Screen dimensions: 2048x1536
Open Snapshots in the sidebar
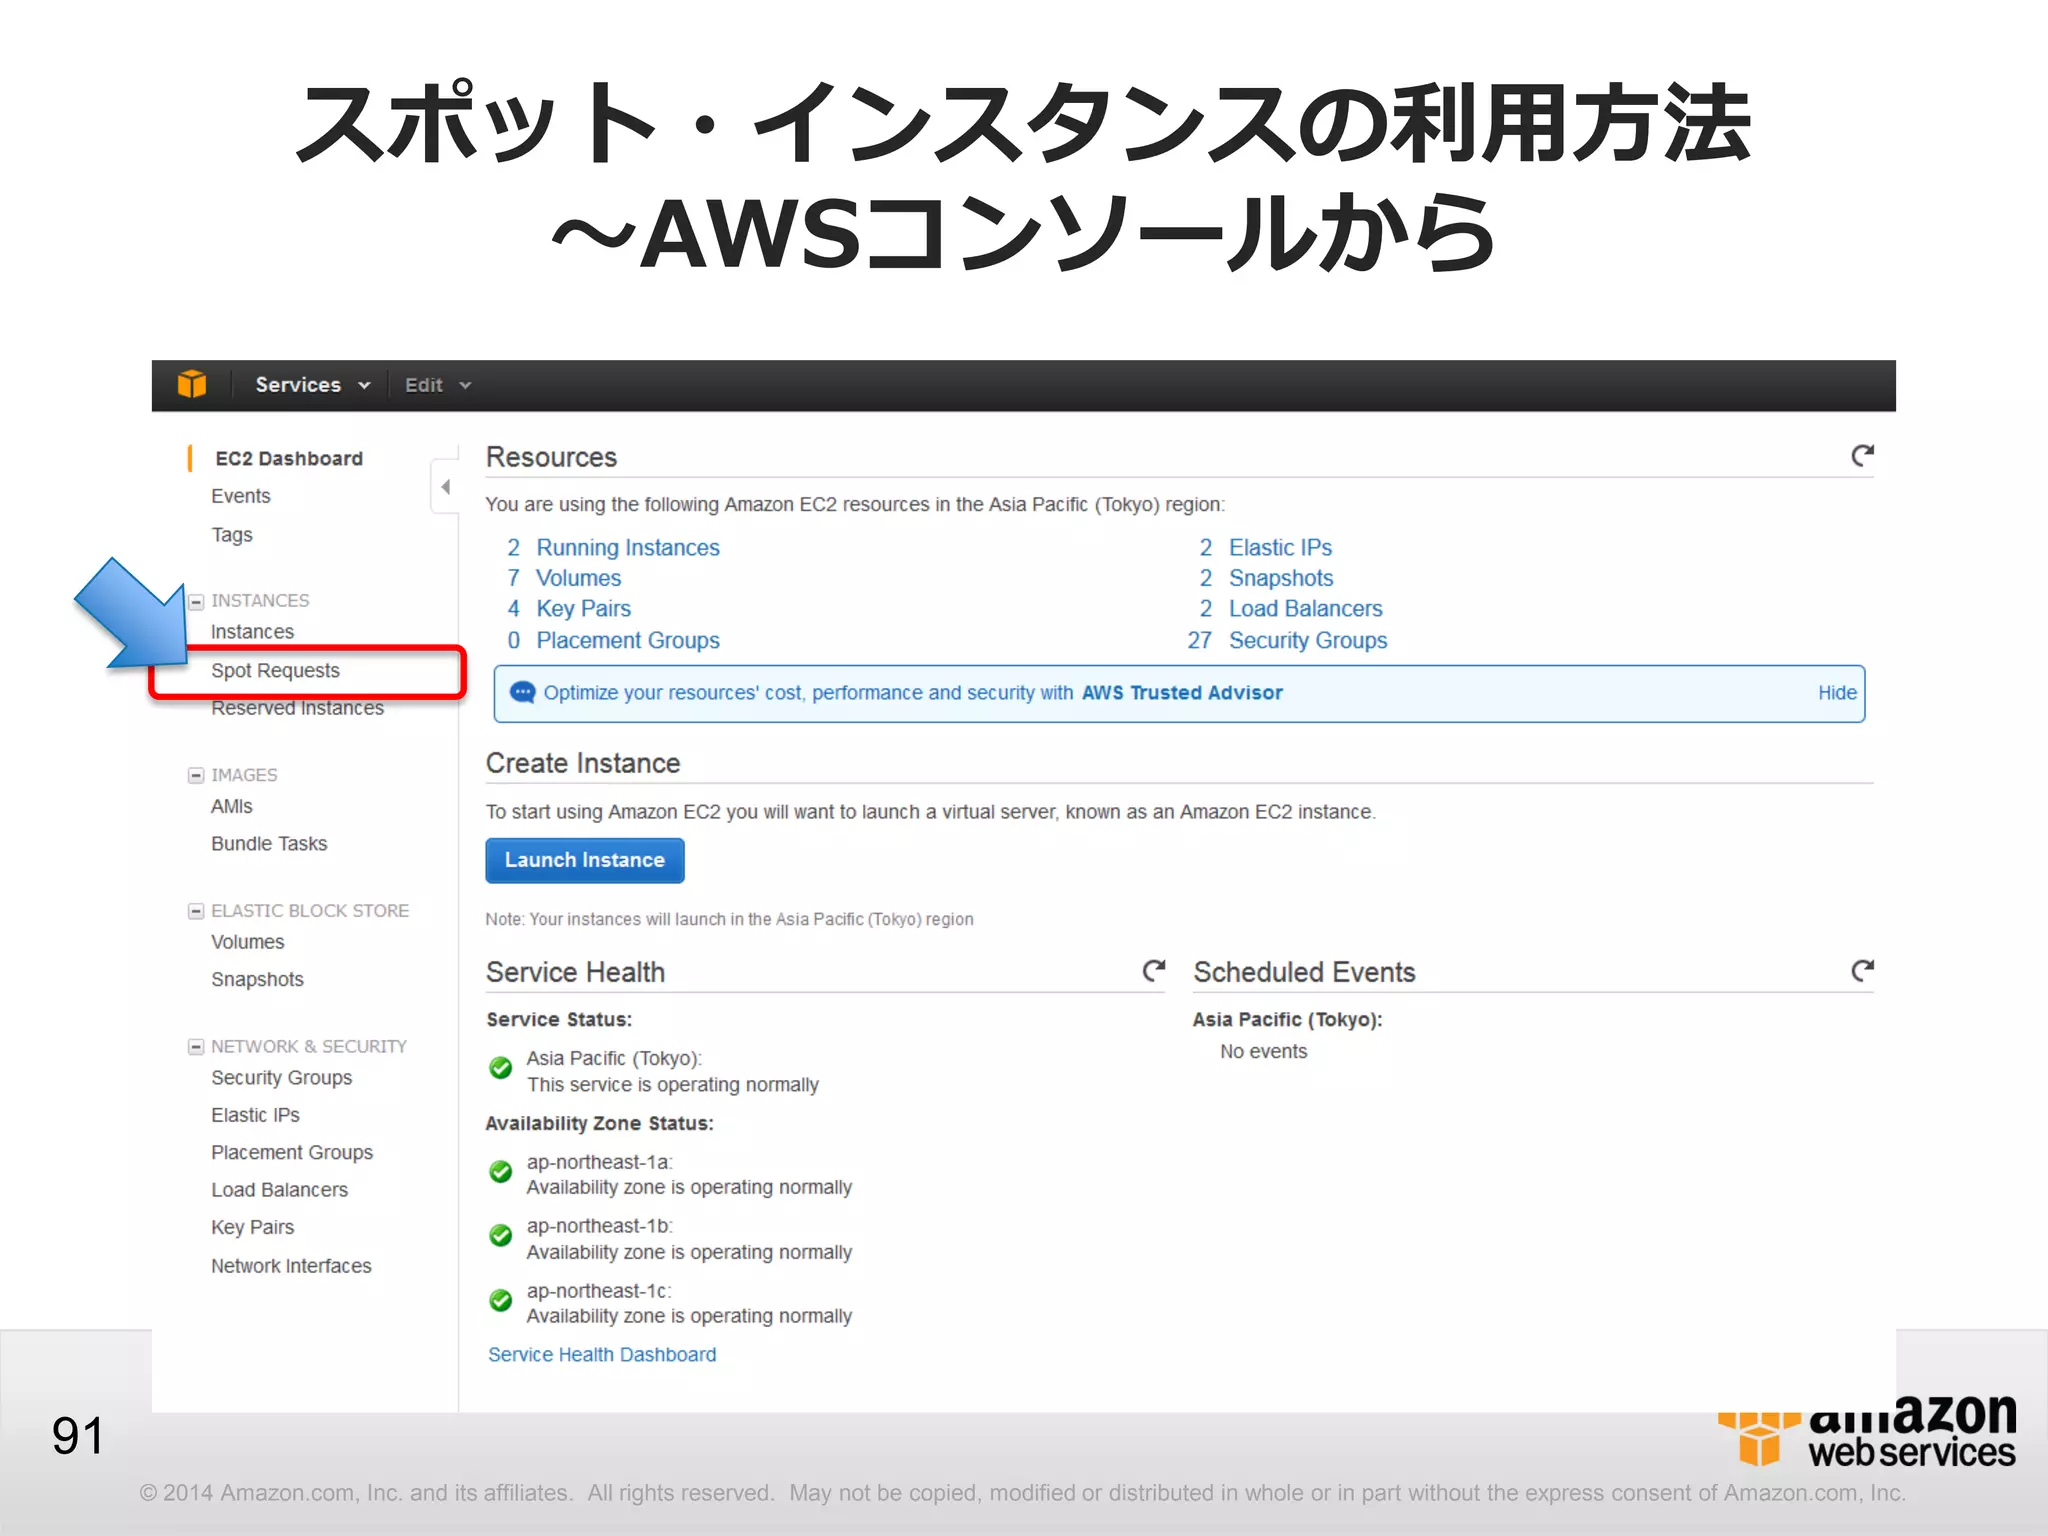click(258, 980)
